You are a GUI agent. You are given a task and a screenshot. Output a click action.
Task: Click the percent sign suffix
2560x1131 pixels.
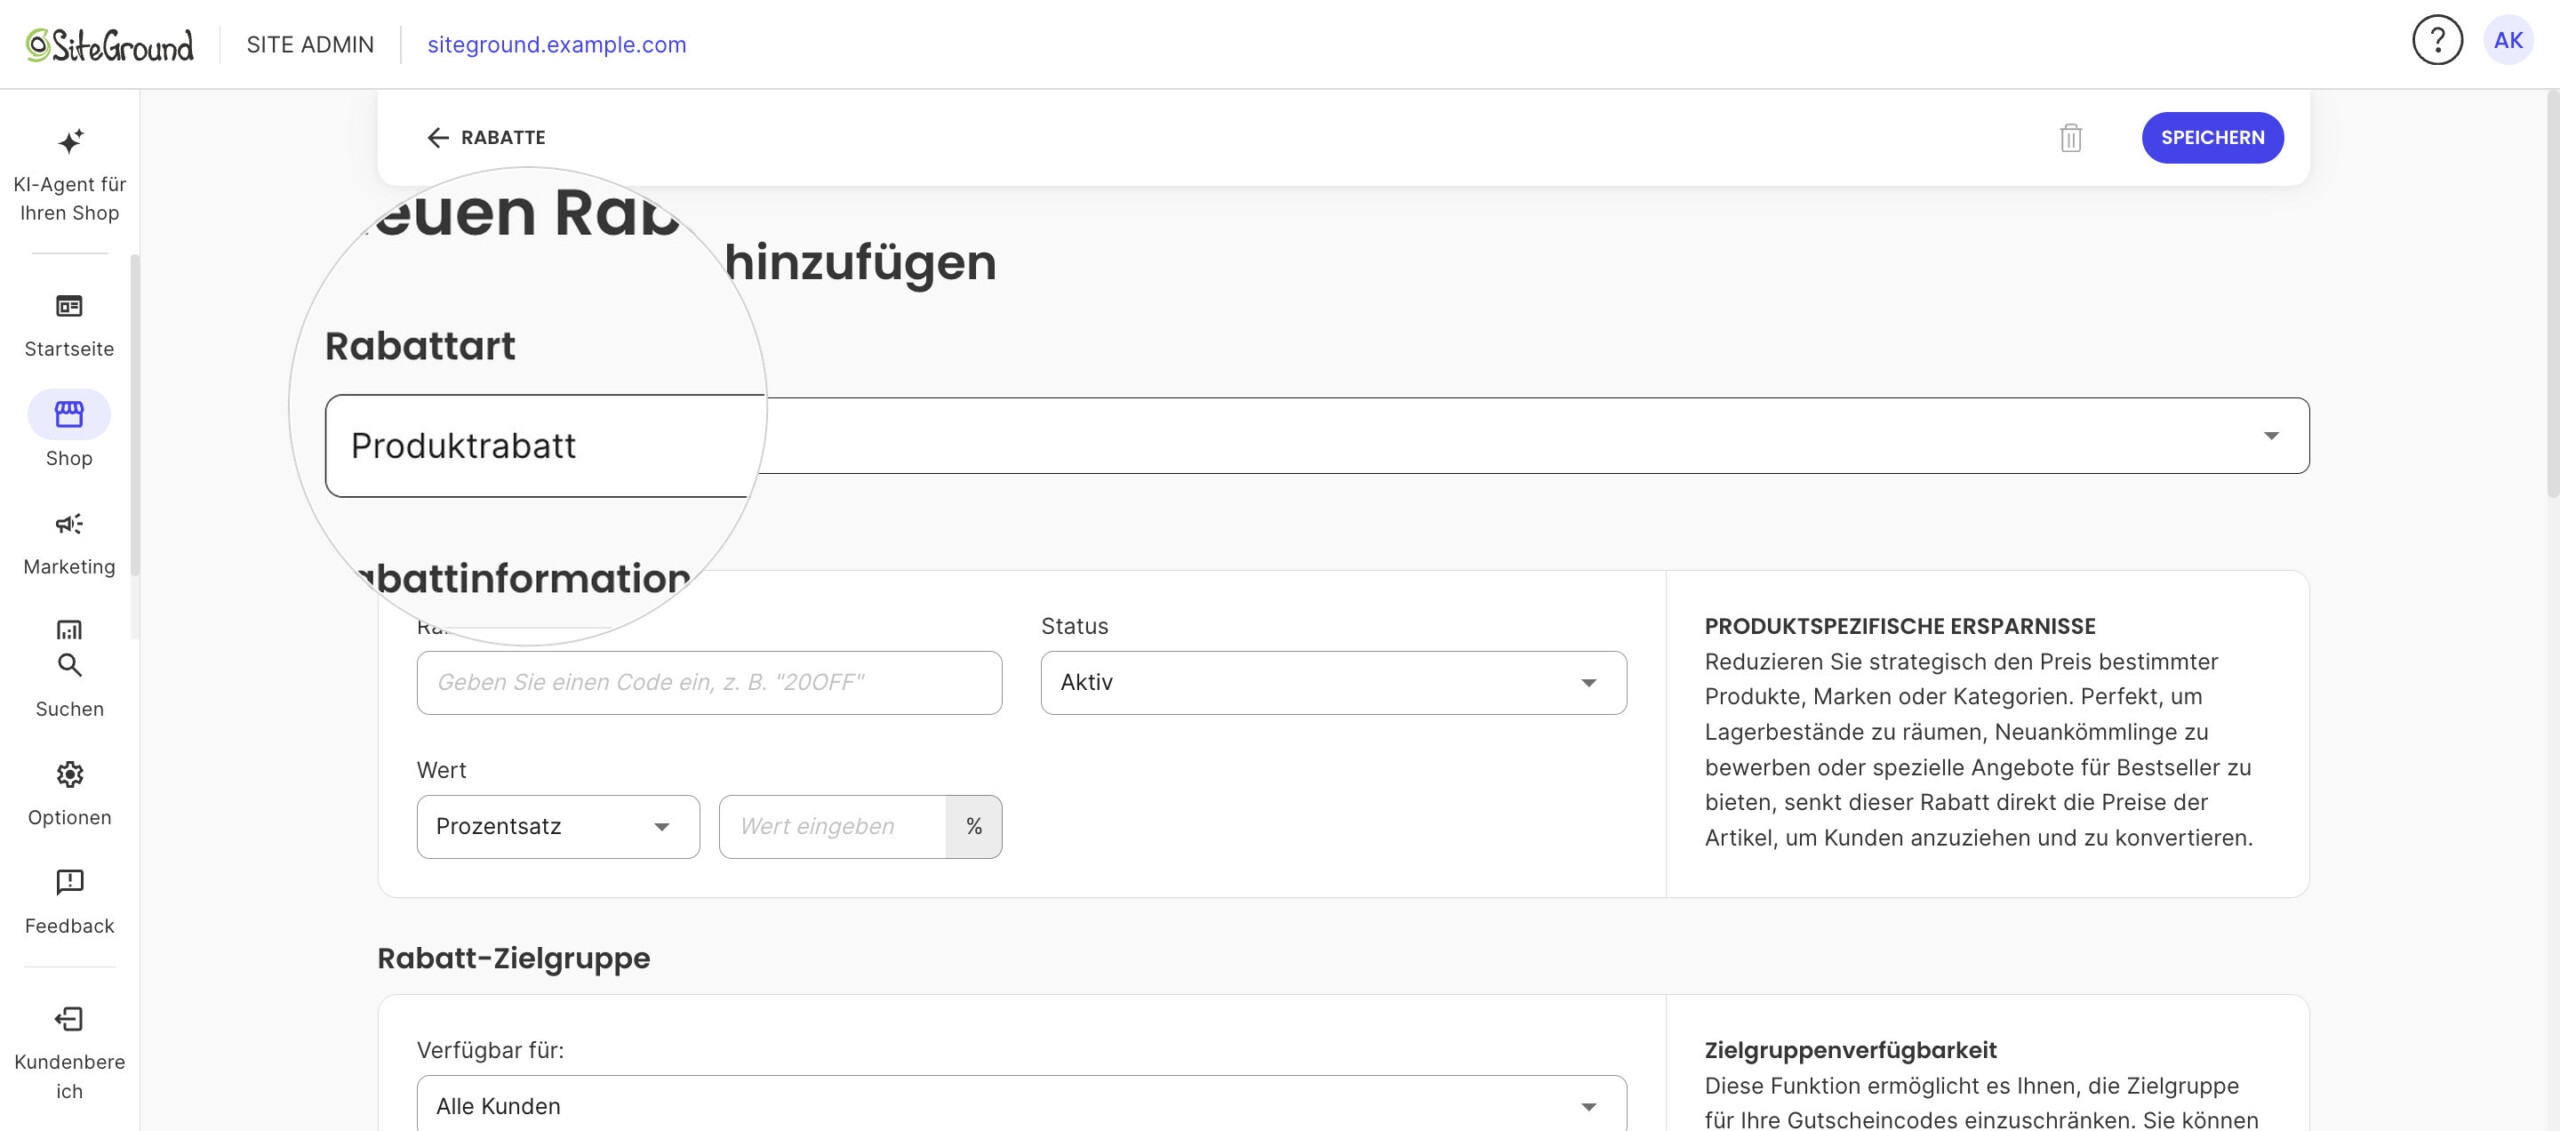(974, 827)
